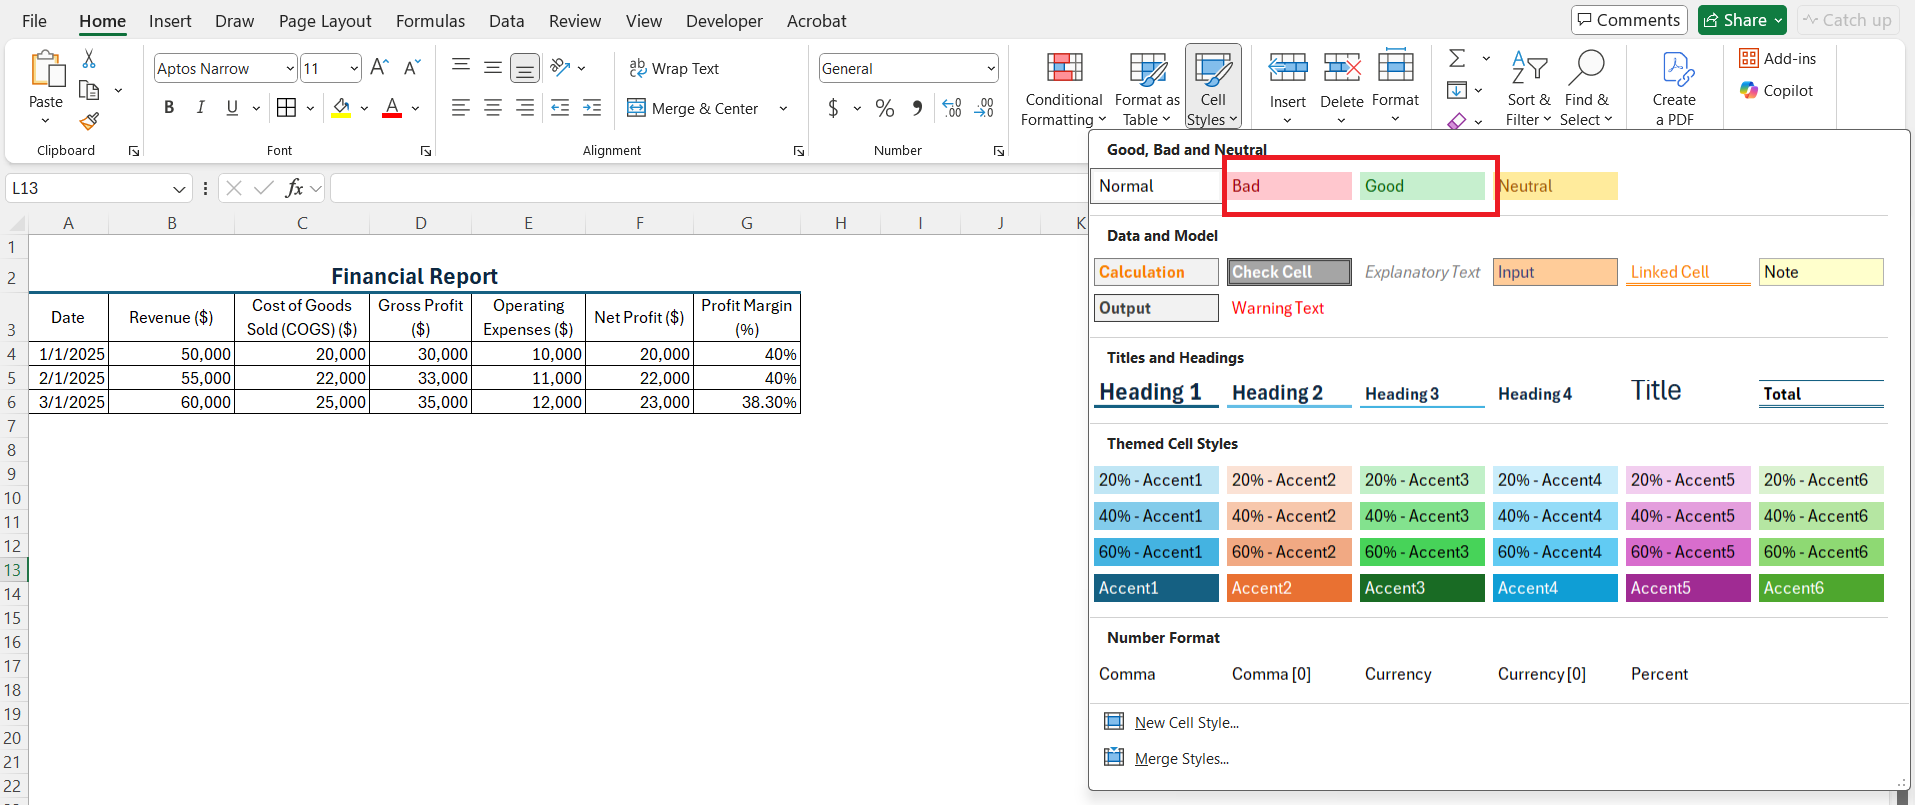Select the Format Painter brush
The image size is (1915, 805).
(89, 121)
